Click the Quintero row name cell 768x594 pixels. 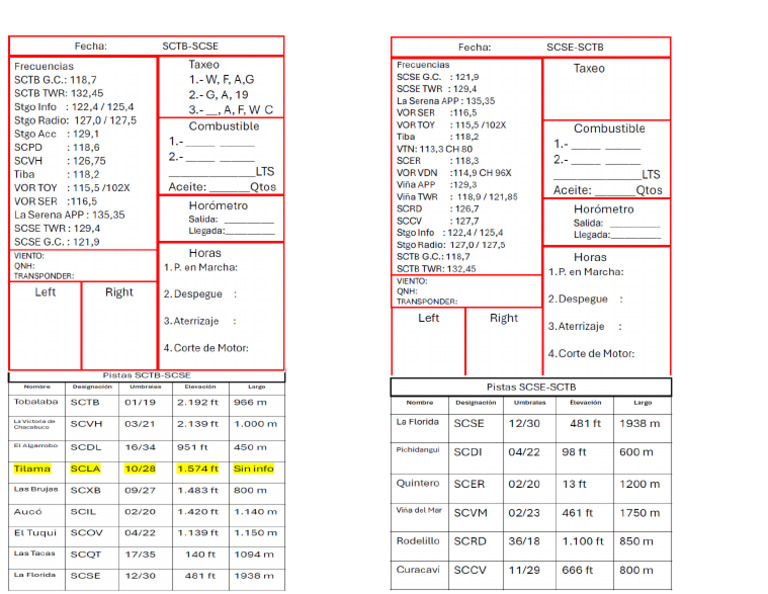pyautogui.click(x=419, y=483)
